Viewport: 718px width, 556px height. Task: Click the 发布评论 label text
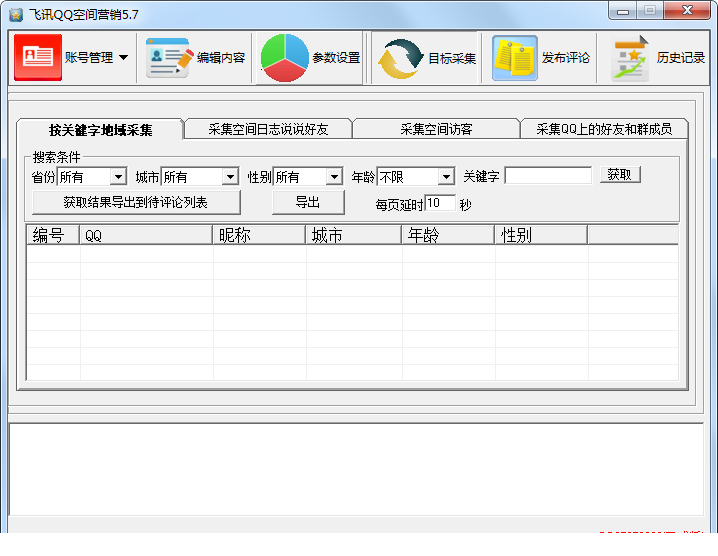(x=566, y=58)
